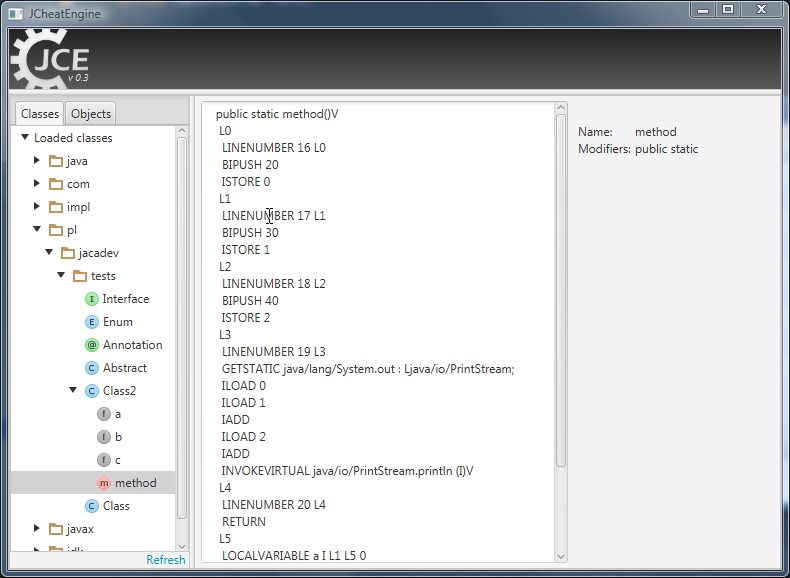This screenshot has height=578, width=790.
Task: Click the GETSTATIC System.out line
Action: pyautogui.click(x=368, y=369)
